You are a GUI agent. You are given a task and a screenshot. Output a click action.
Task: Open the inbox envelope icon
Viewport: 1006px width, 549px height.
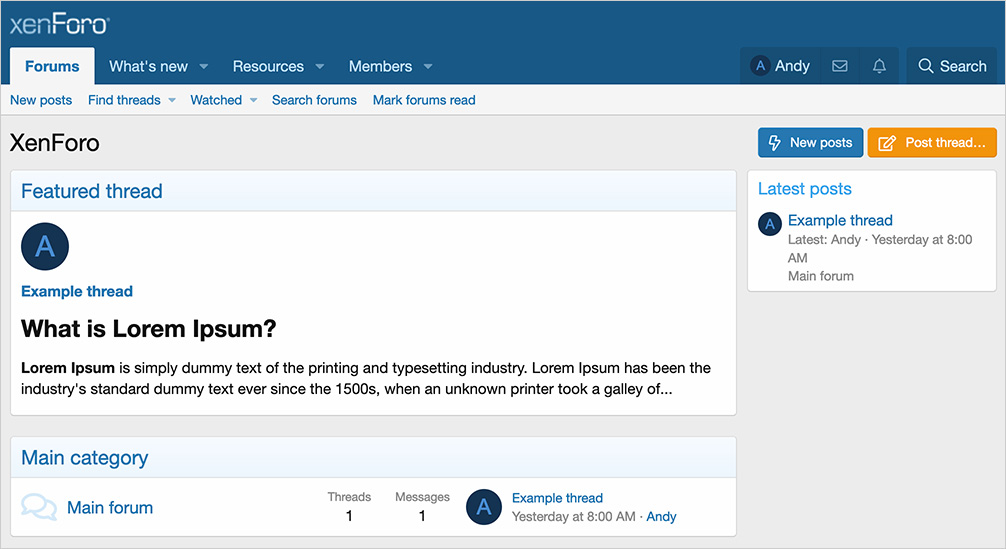coord(839,66)
